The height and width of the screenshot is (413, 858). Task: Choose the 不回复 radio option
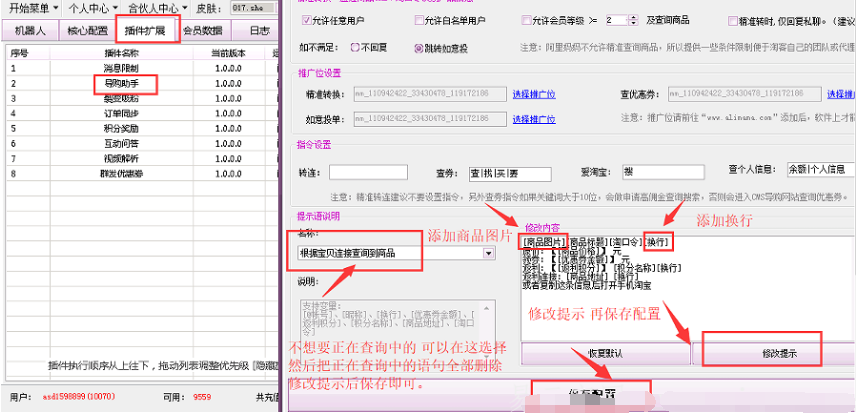pyautogui.click(x=356, y=47)
